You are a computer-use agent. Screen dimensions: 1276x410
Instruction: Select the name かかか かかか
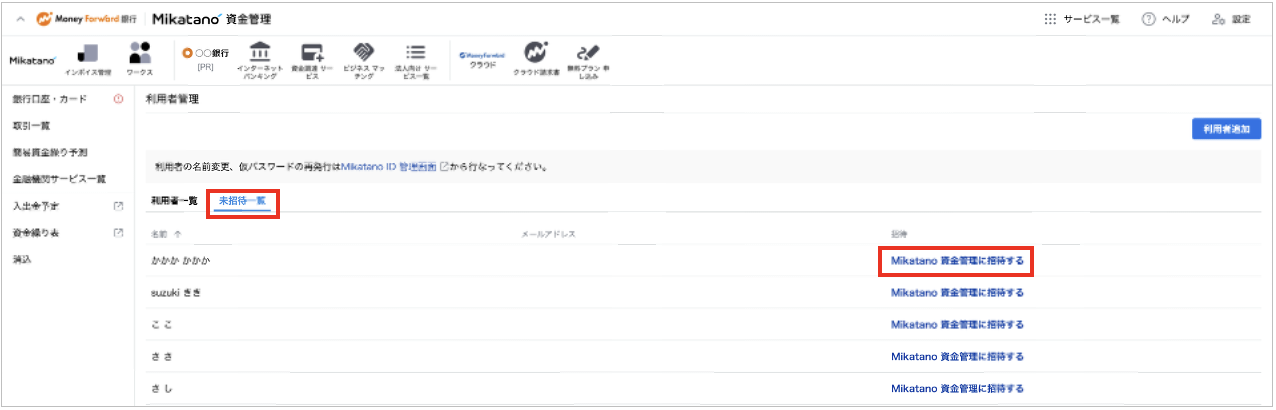click(x=181, y=262)
